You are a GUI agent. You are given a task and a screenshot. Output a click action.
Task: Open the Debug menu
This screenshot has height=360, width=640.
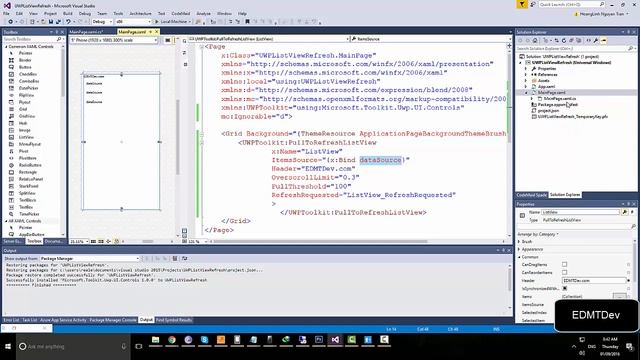pos(84,13)
